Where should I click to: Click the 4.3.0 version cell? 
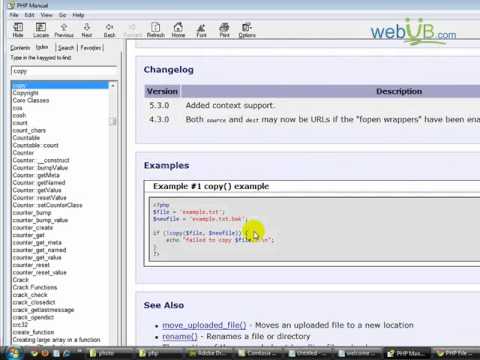point(159,119)
